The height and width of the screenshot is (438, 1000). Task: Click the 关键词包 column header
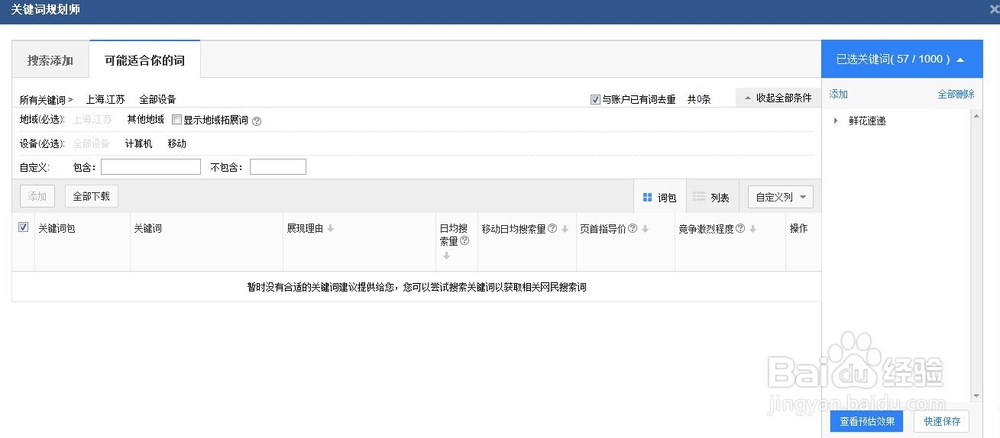[57, 229]
